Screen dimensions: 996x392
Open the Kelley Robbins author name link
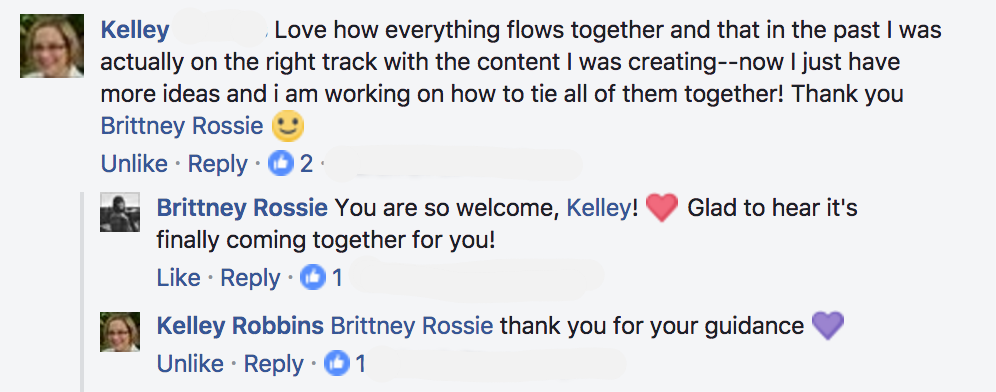click(240, 326)
